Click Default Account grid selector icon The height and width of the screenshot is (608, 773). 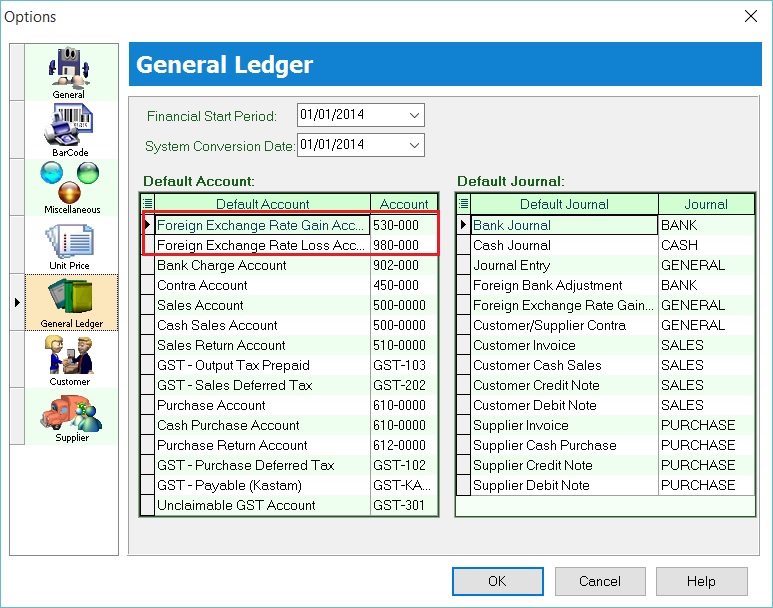(x=148, y=204)
